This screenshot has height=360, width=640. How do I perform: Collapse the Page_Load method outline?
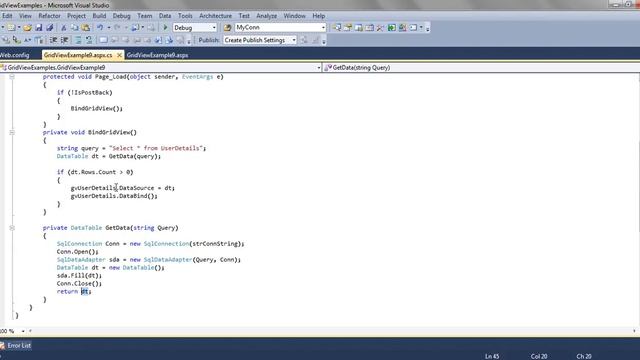[x=12, y=77]
